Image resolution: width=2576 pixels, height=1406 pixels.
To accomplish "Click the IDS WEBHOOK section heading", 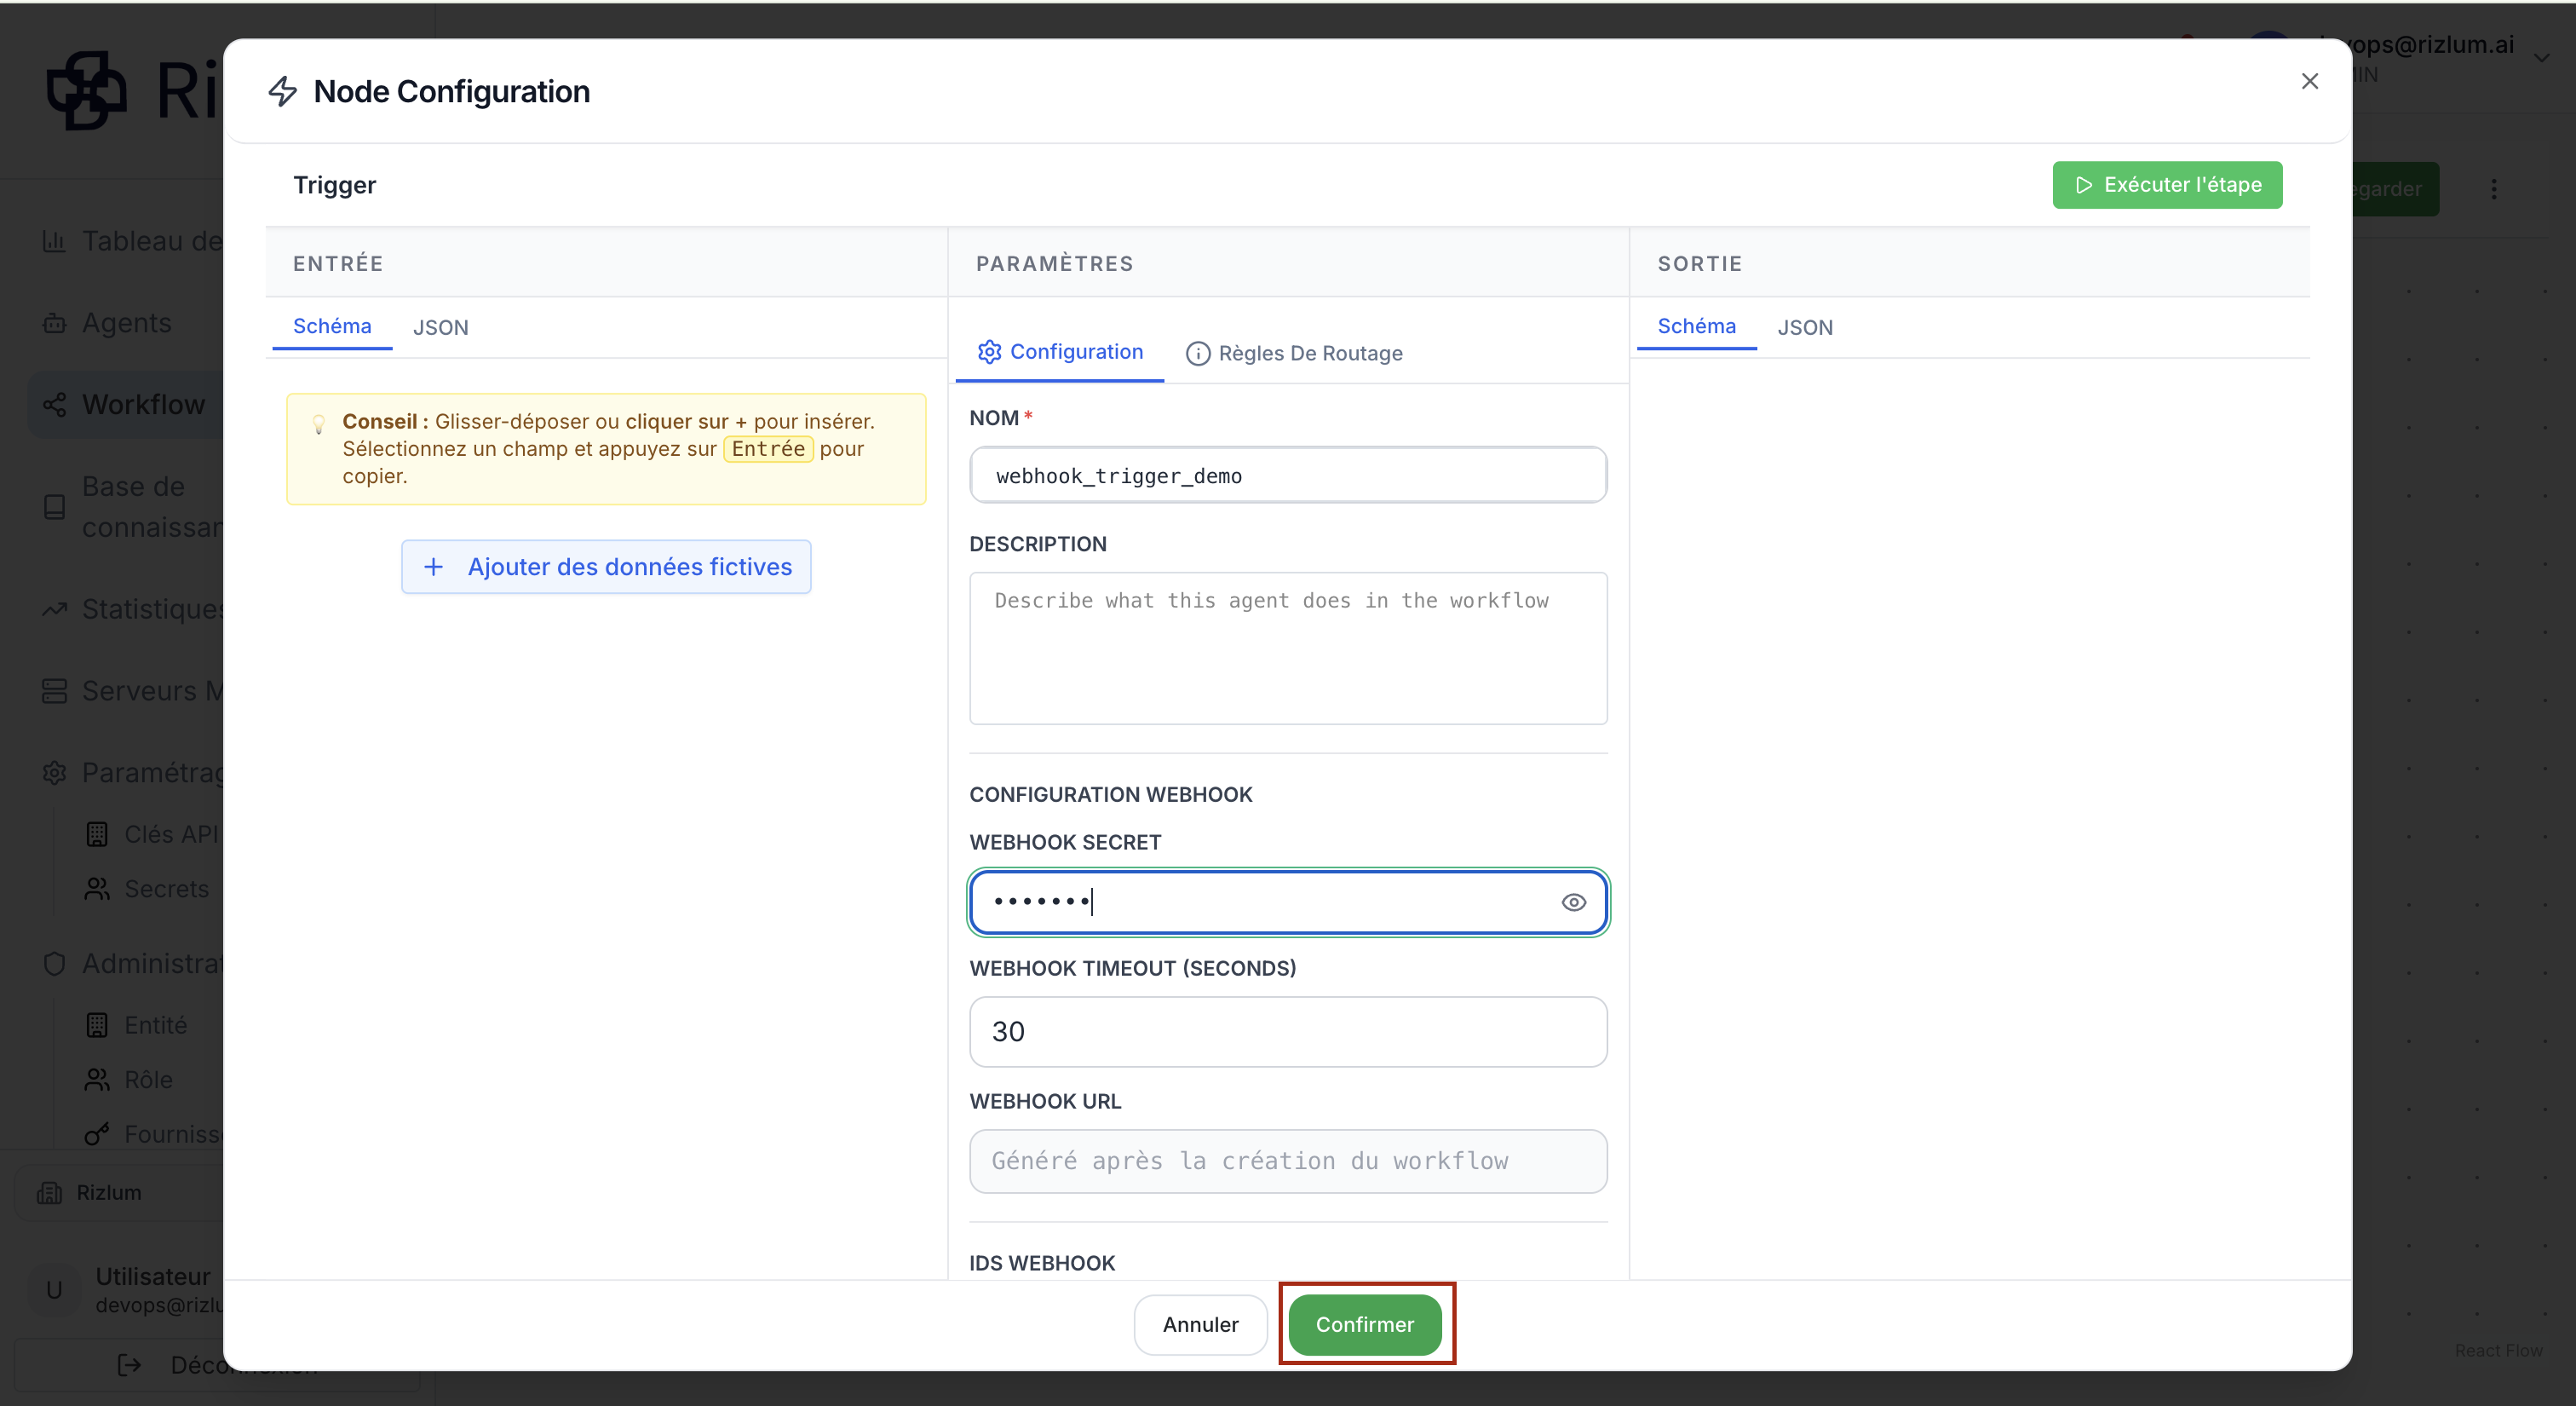I will pyautogui.click(x=1041, y=1262).
